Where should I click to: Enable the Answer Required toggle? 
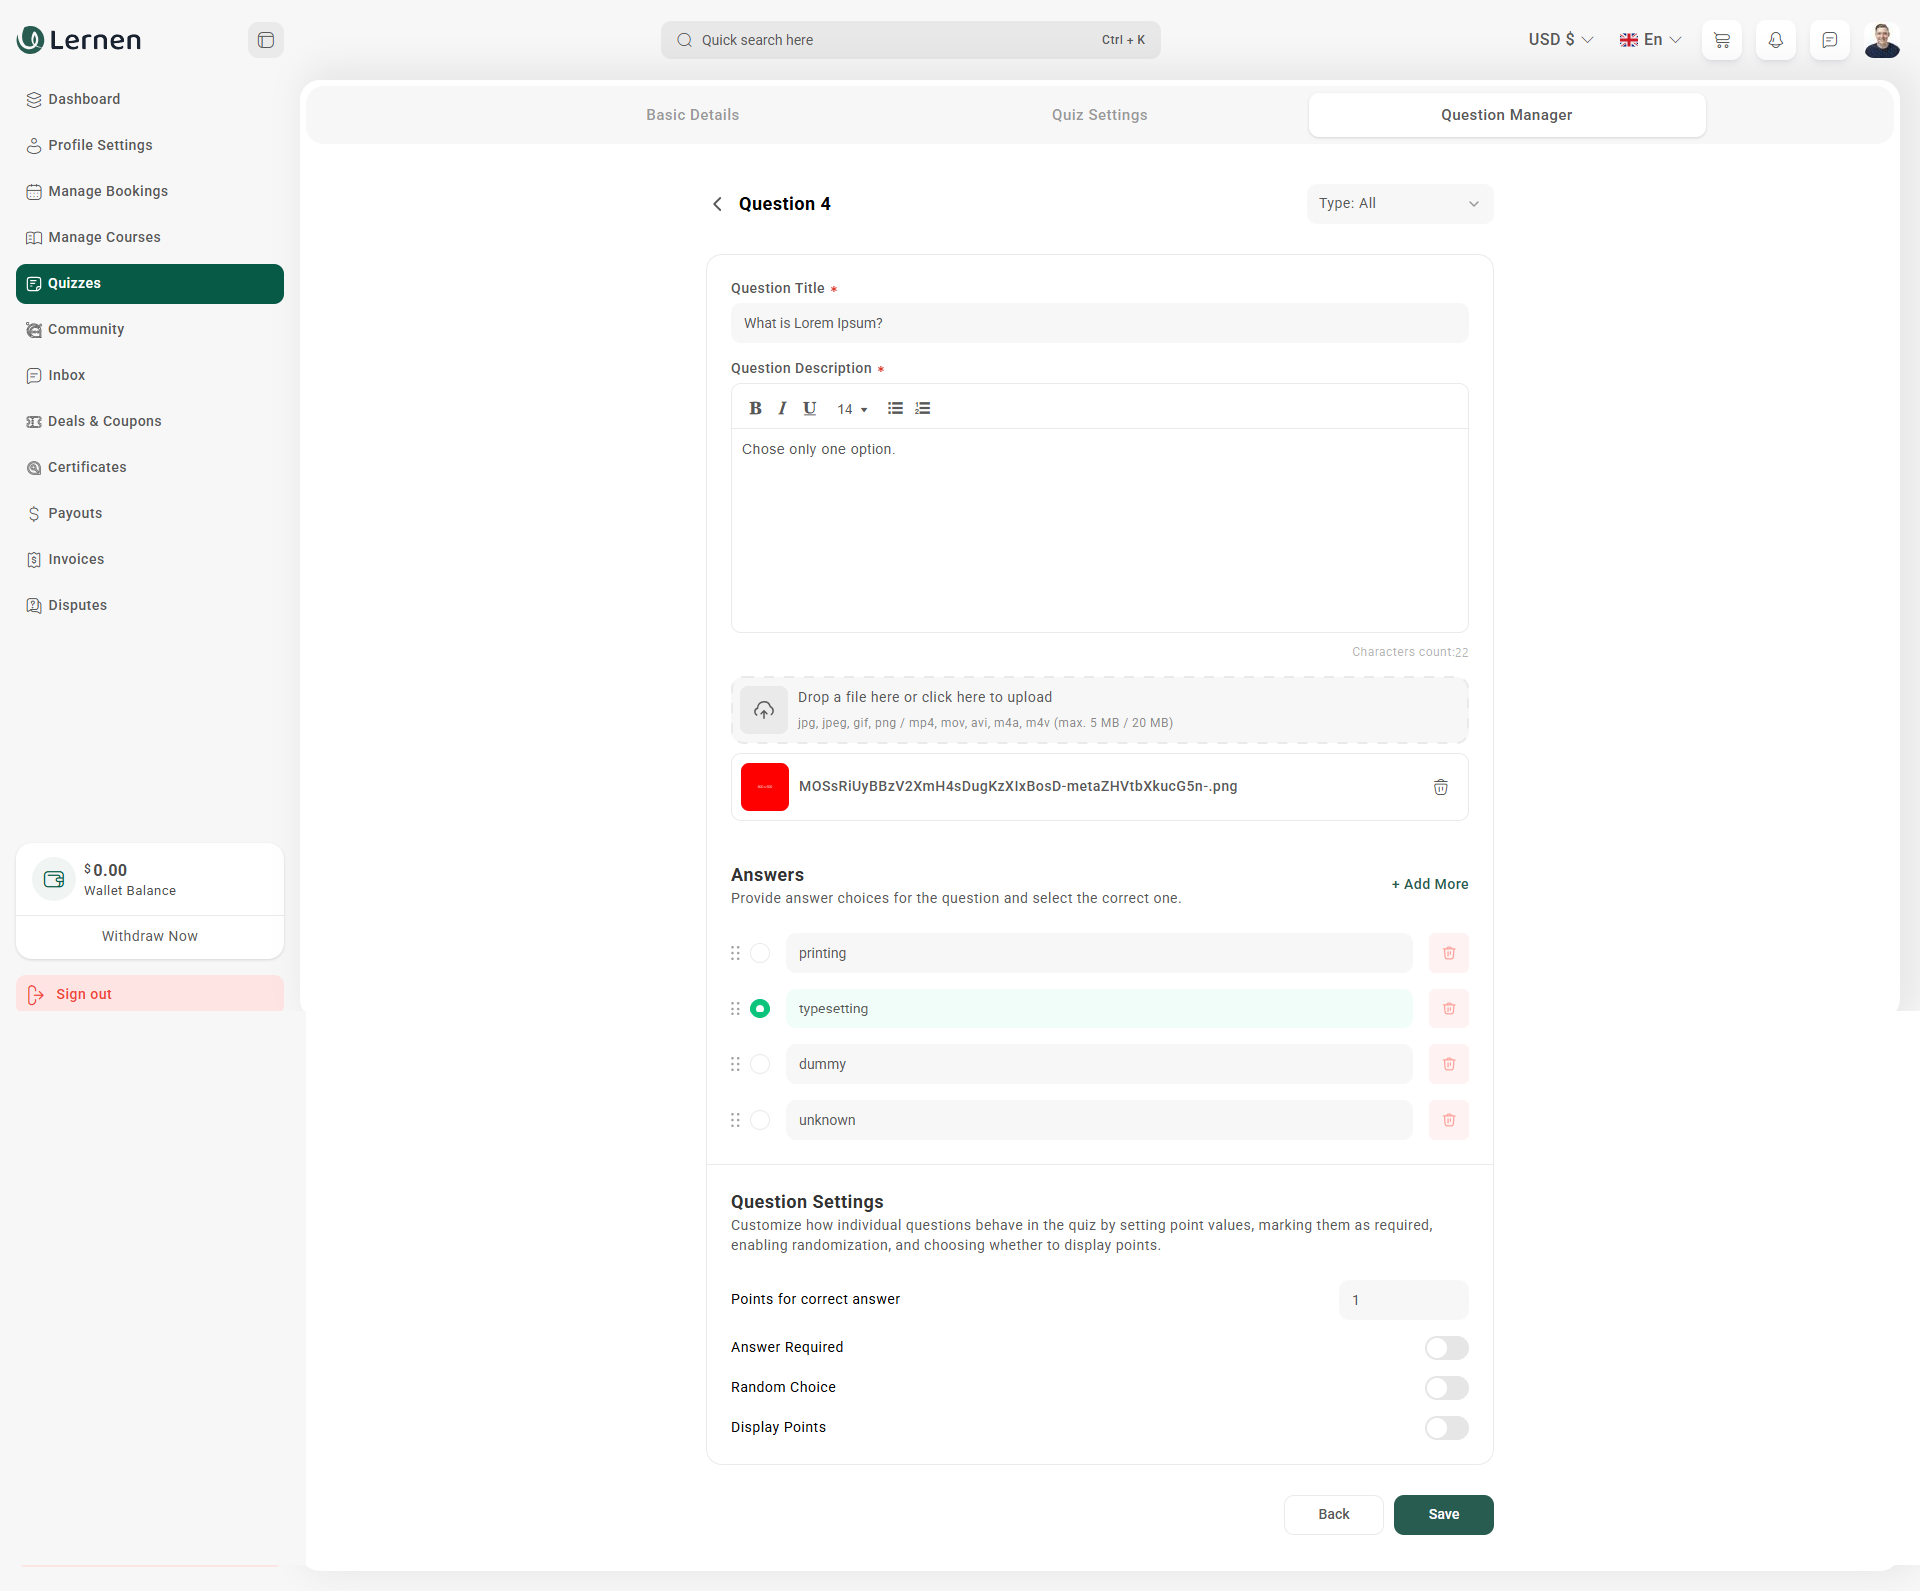coord(1446,1348)
